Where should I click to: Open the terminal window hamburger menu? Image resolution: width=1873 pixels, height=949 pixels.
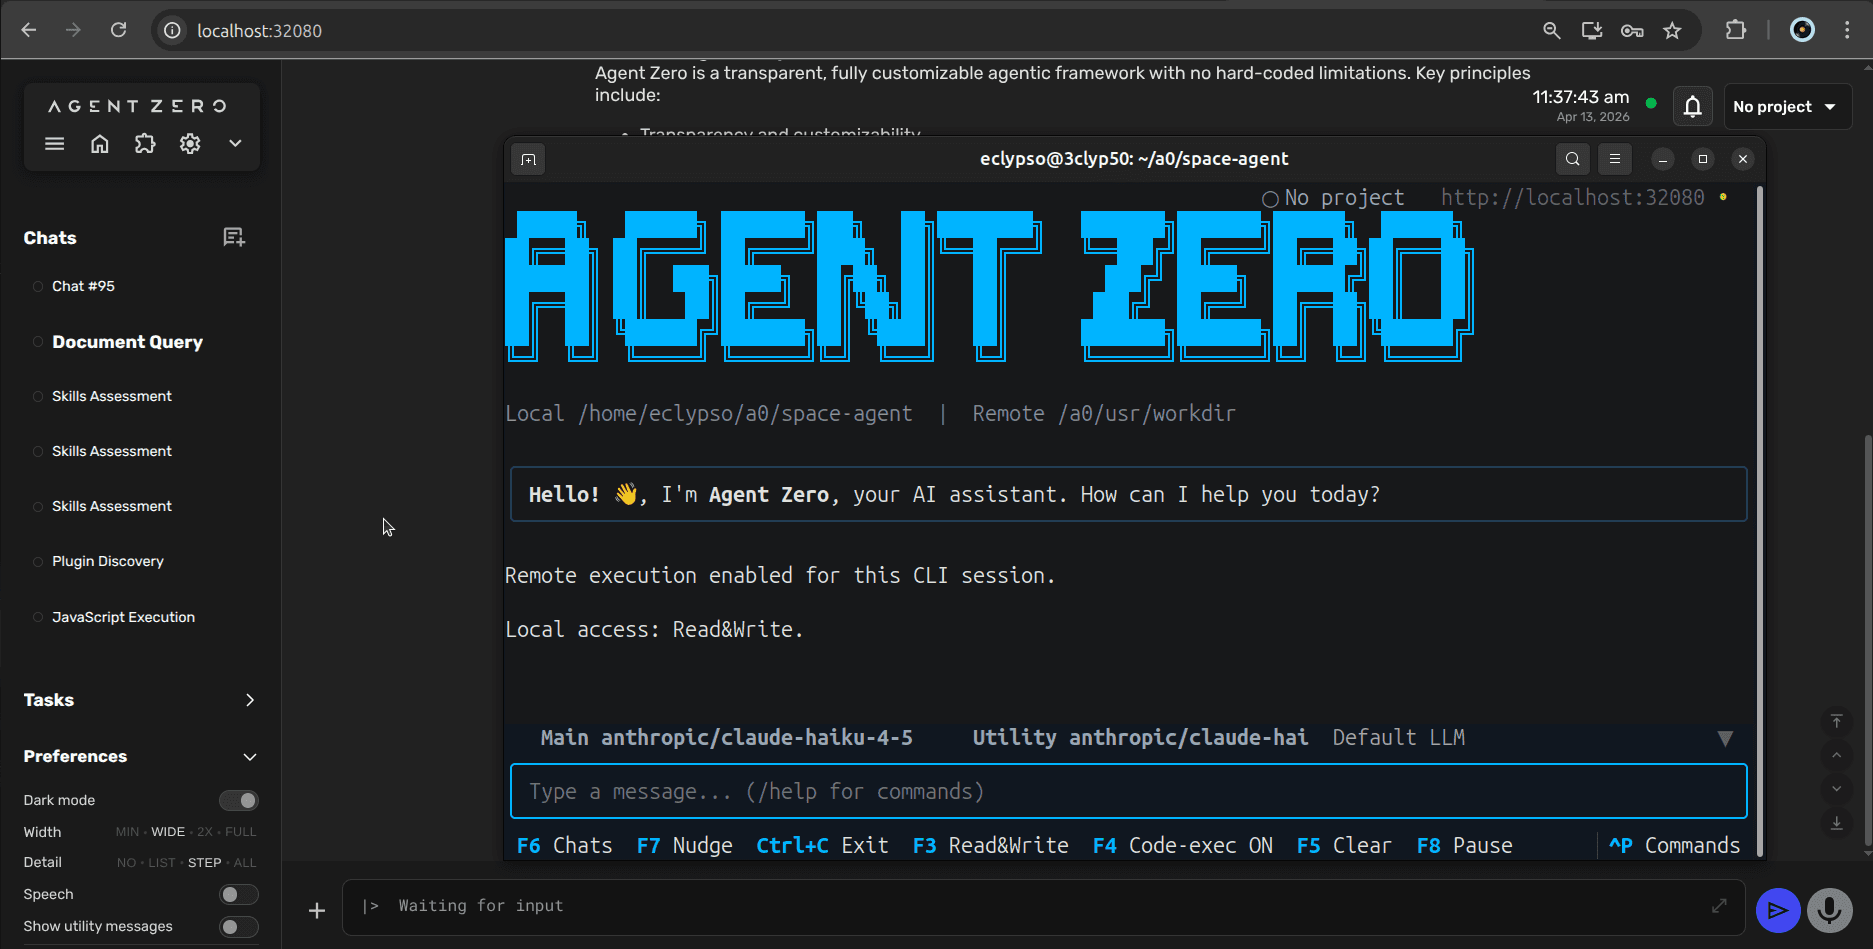(x=1615, y=159)
